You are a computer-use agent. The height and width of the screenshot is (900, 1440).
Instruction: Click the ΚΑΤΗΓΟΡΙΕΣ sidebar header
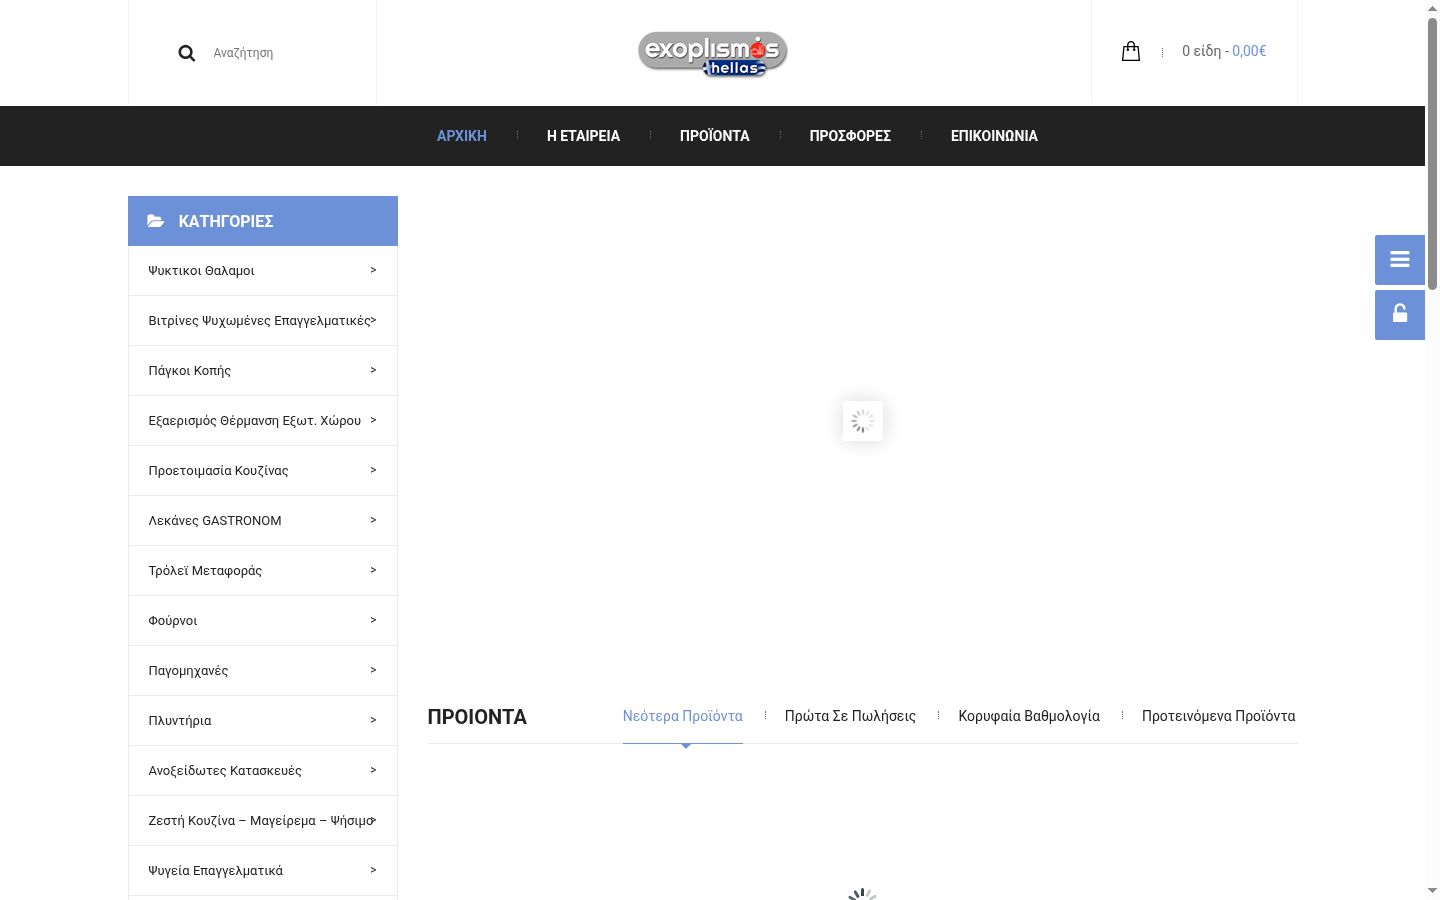click(x=263, y=221)
